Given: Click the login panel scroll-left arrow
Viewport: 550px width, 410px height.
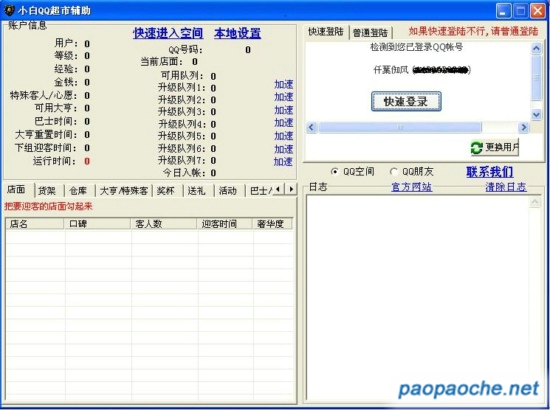Looking at the screenshot, I should pyautogui.click(x=311, y=127).
